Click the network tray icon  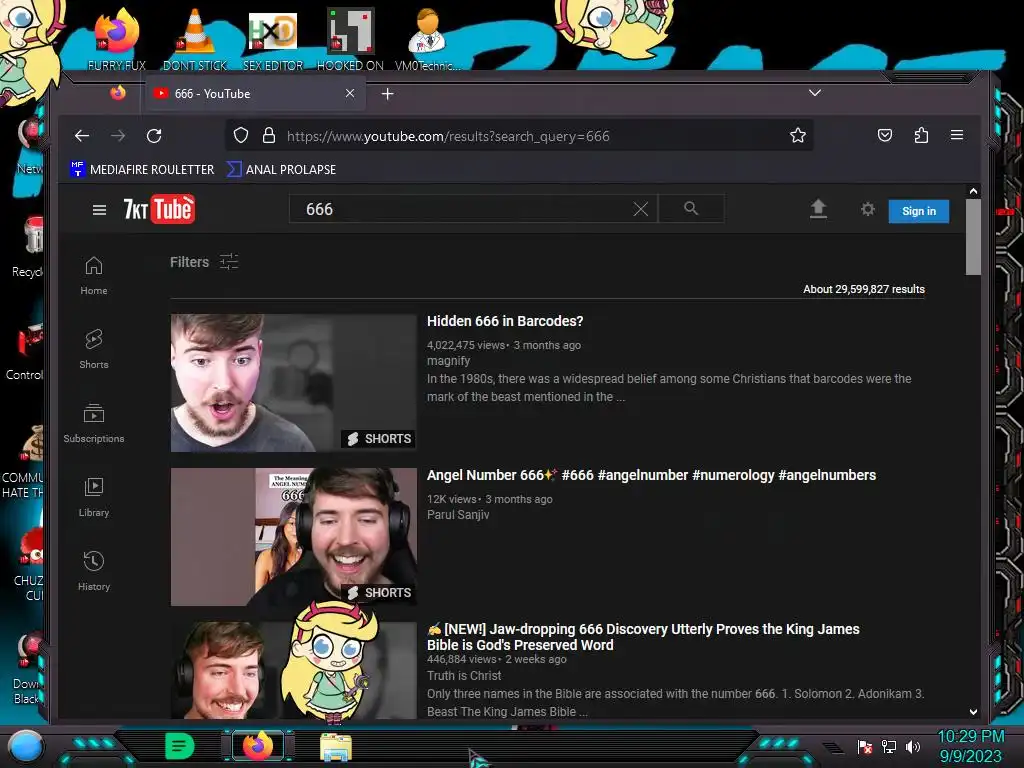(889, 747)
